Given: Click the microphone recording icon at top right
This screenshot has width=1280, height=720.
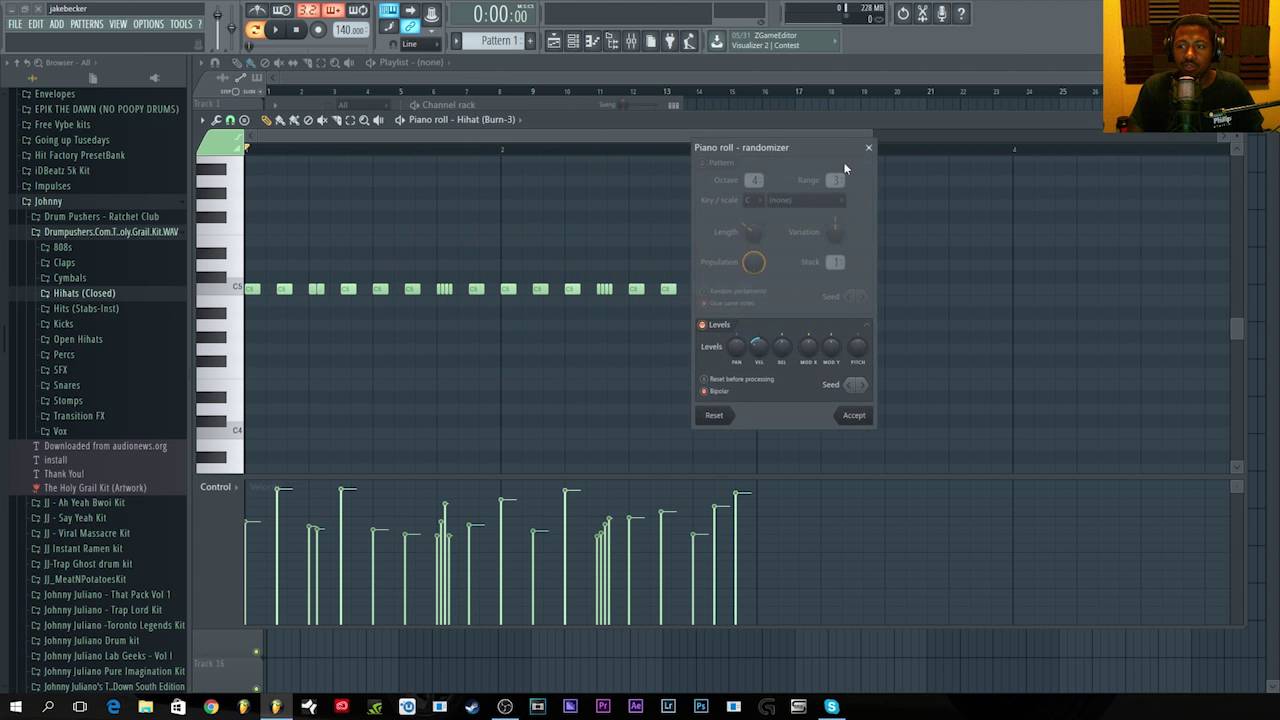Looking at the screenshot, I should (x=942, y=14).
